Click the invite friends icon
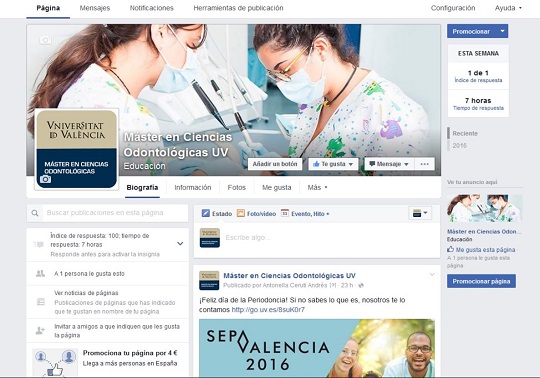Viewport: 540px width, 378px height. [x=40, y=330]
